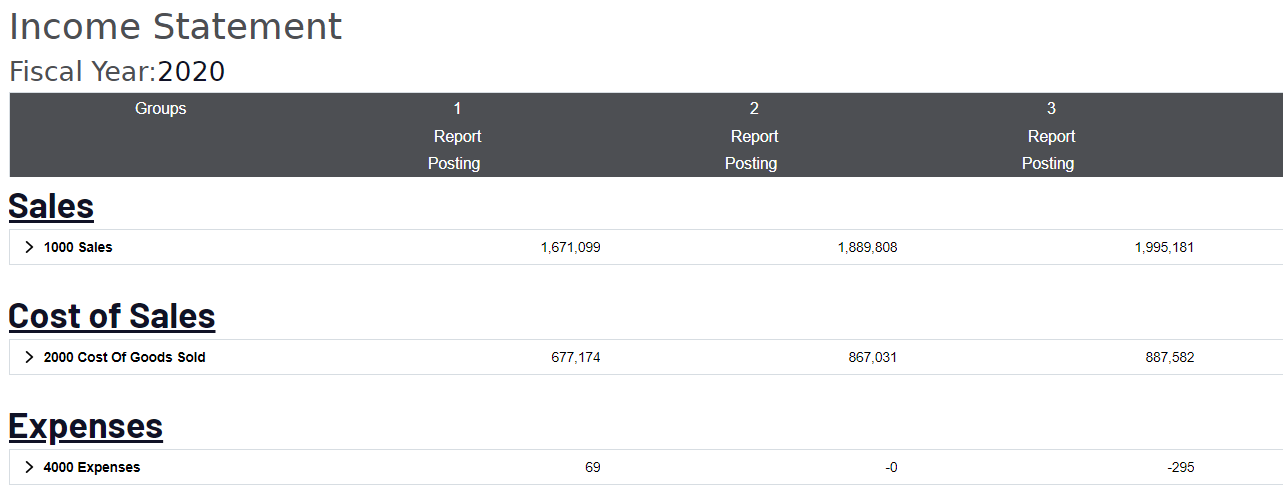
Task: Select the -295 expenses value
Action: (1181, 467)
